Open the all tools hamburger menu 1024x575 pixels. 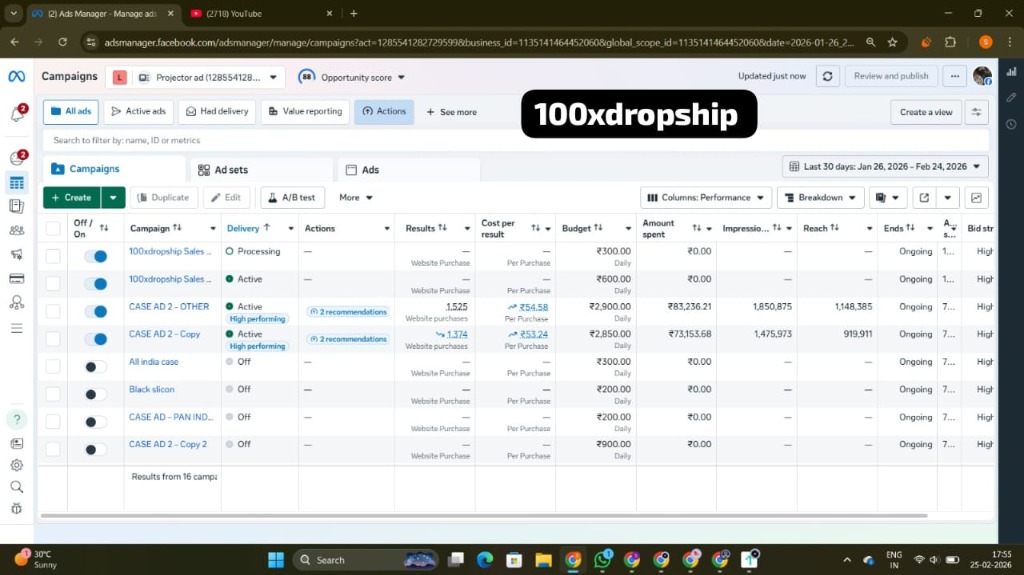pyautogui.click(x=16, y=328)
